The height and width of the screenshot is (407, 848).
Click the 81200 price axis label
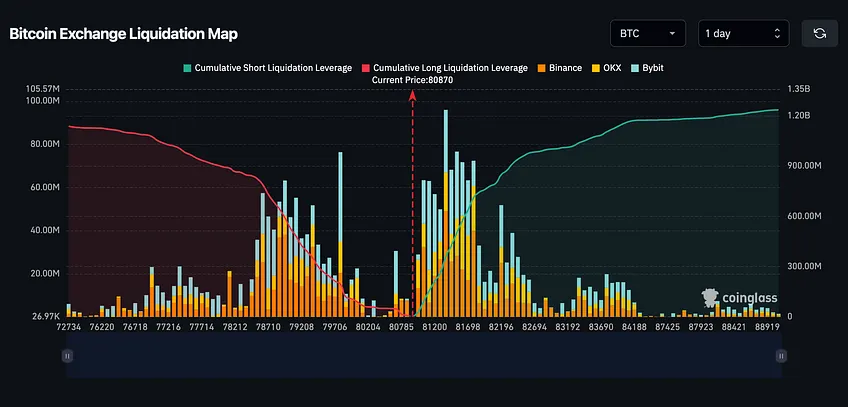pos(435,328)
